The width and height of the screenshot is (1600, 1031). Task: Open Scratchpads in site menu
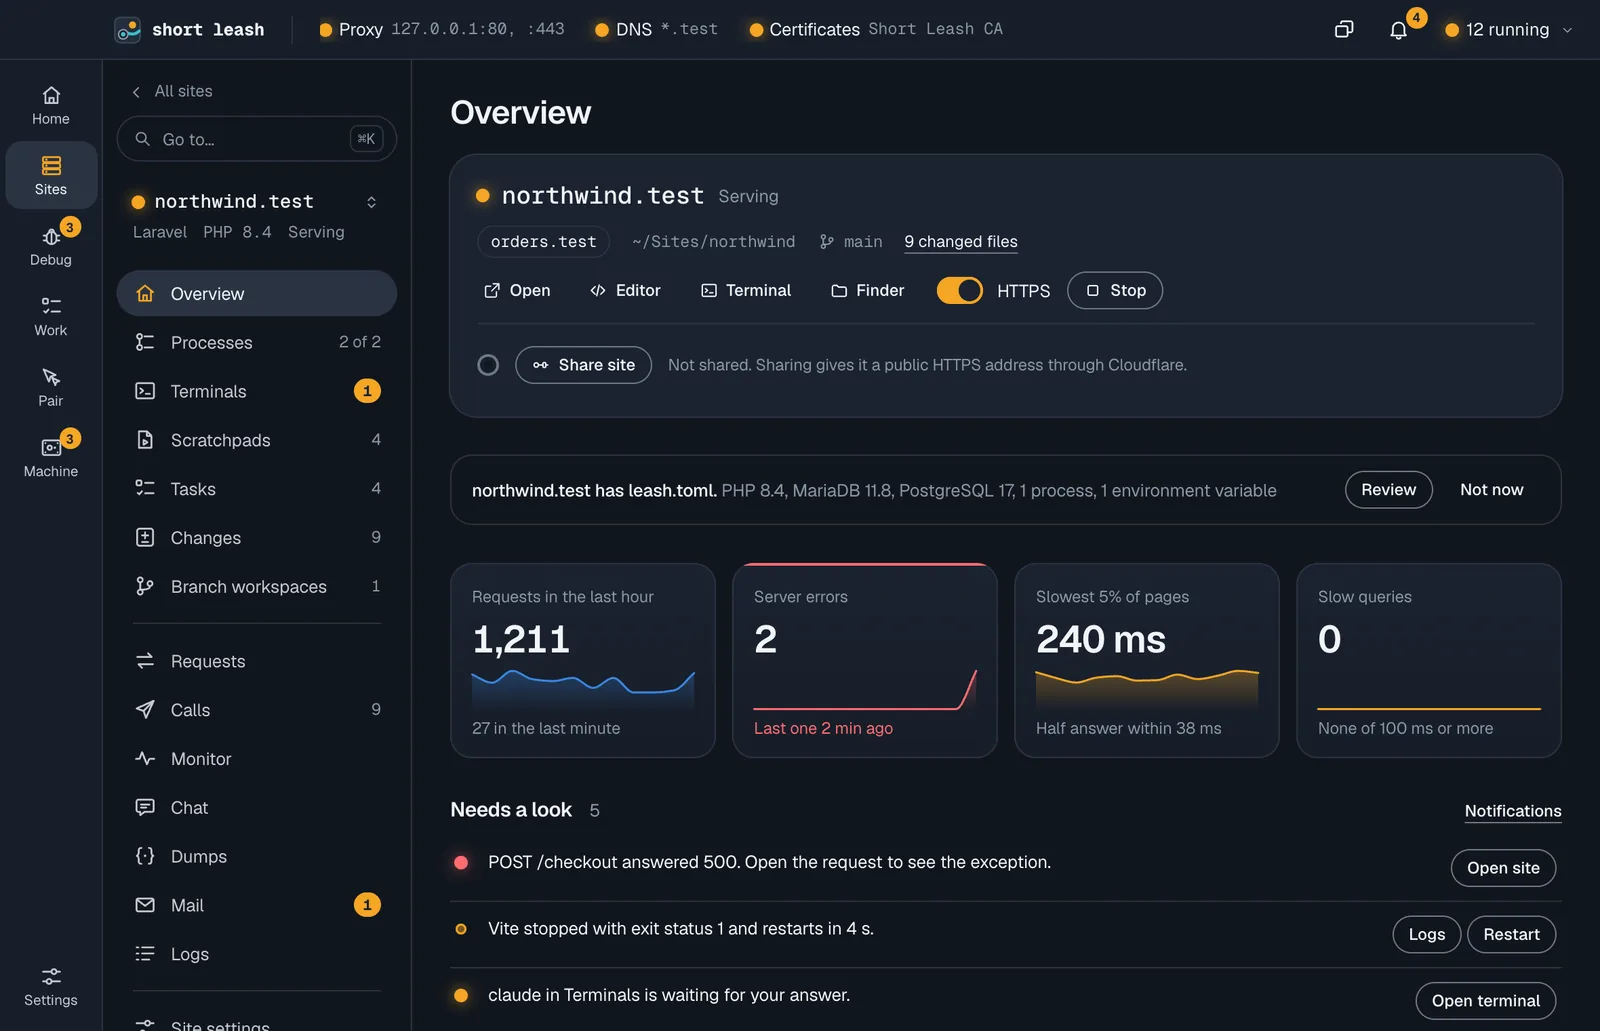257,440
